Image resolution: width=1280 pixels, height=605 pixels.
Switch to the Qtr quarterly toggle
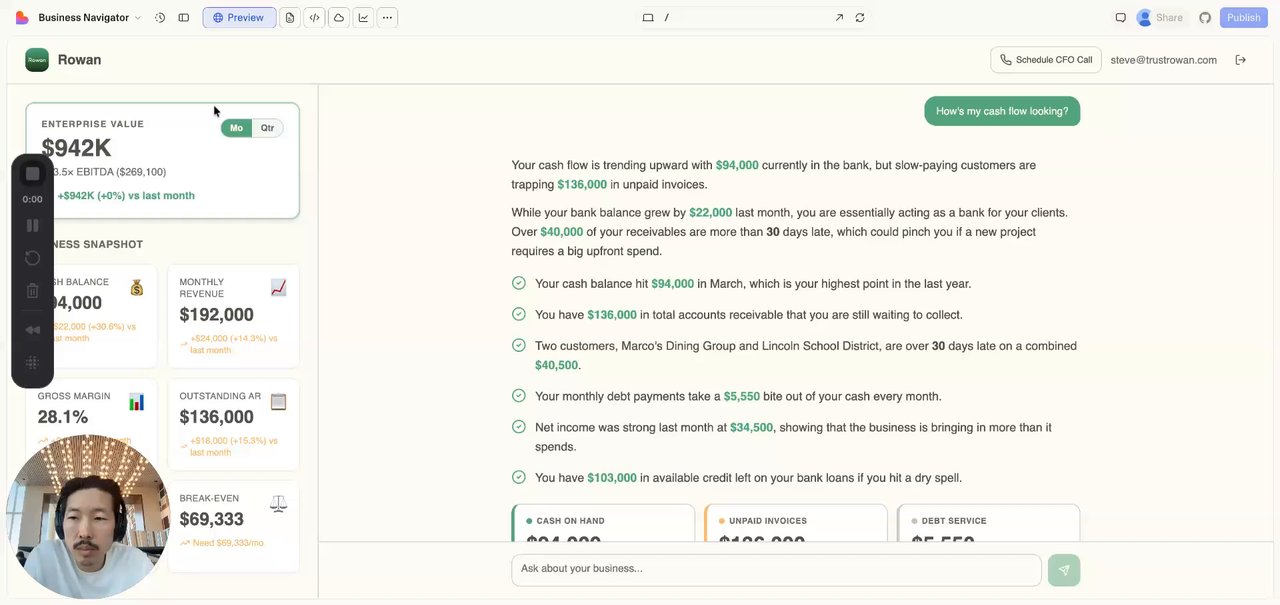click(267, 128)
